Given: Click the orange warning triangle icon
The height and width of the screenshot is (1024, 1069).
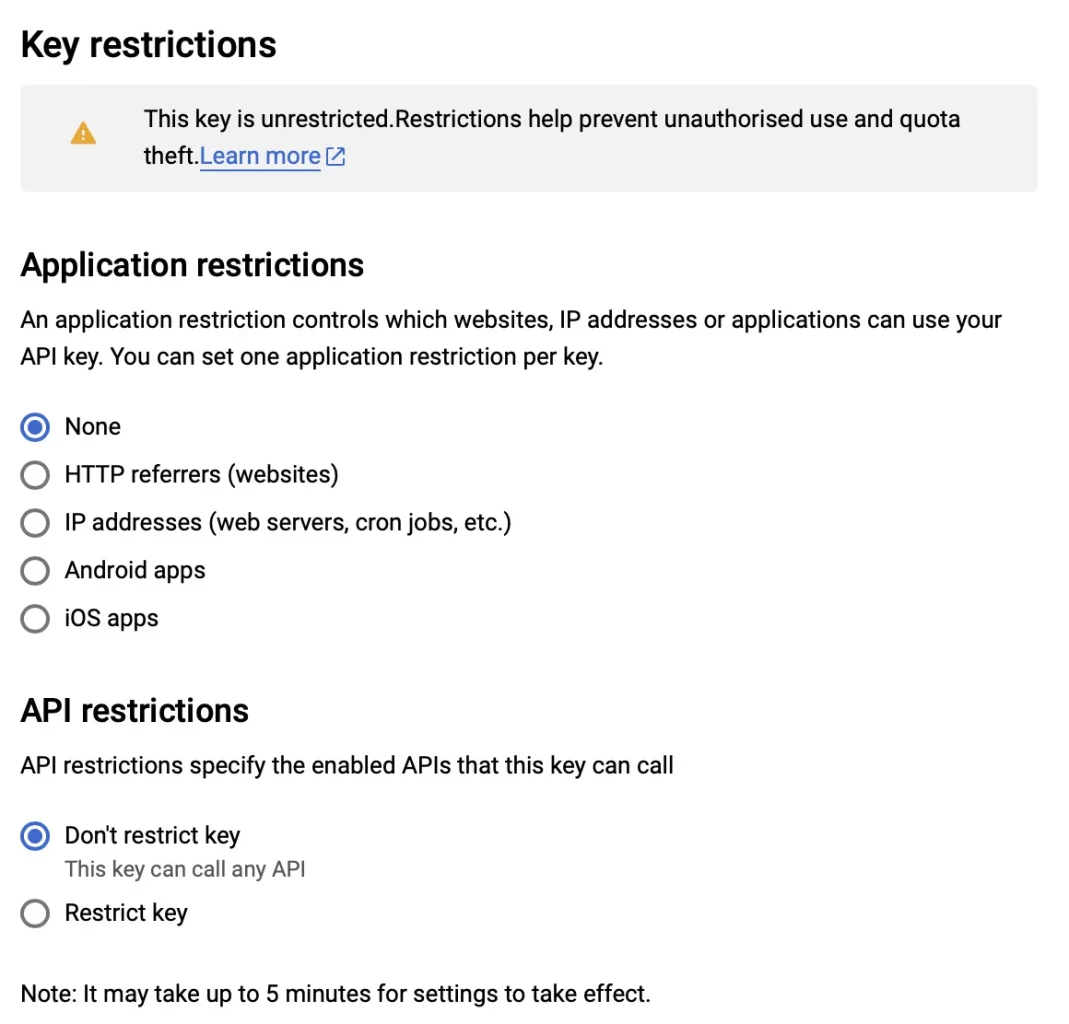Looking at the screenshot, I should 83,134.
